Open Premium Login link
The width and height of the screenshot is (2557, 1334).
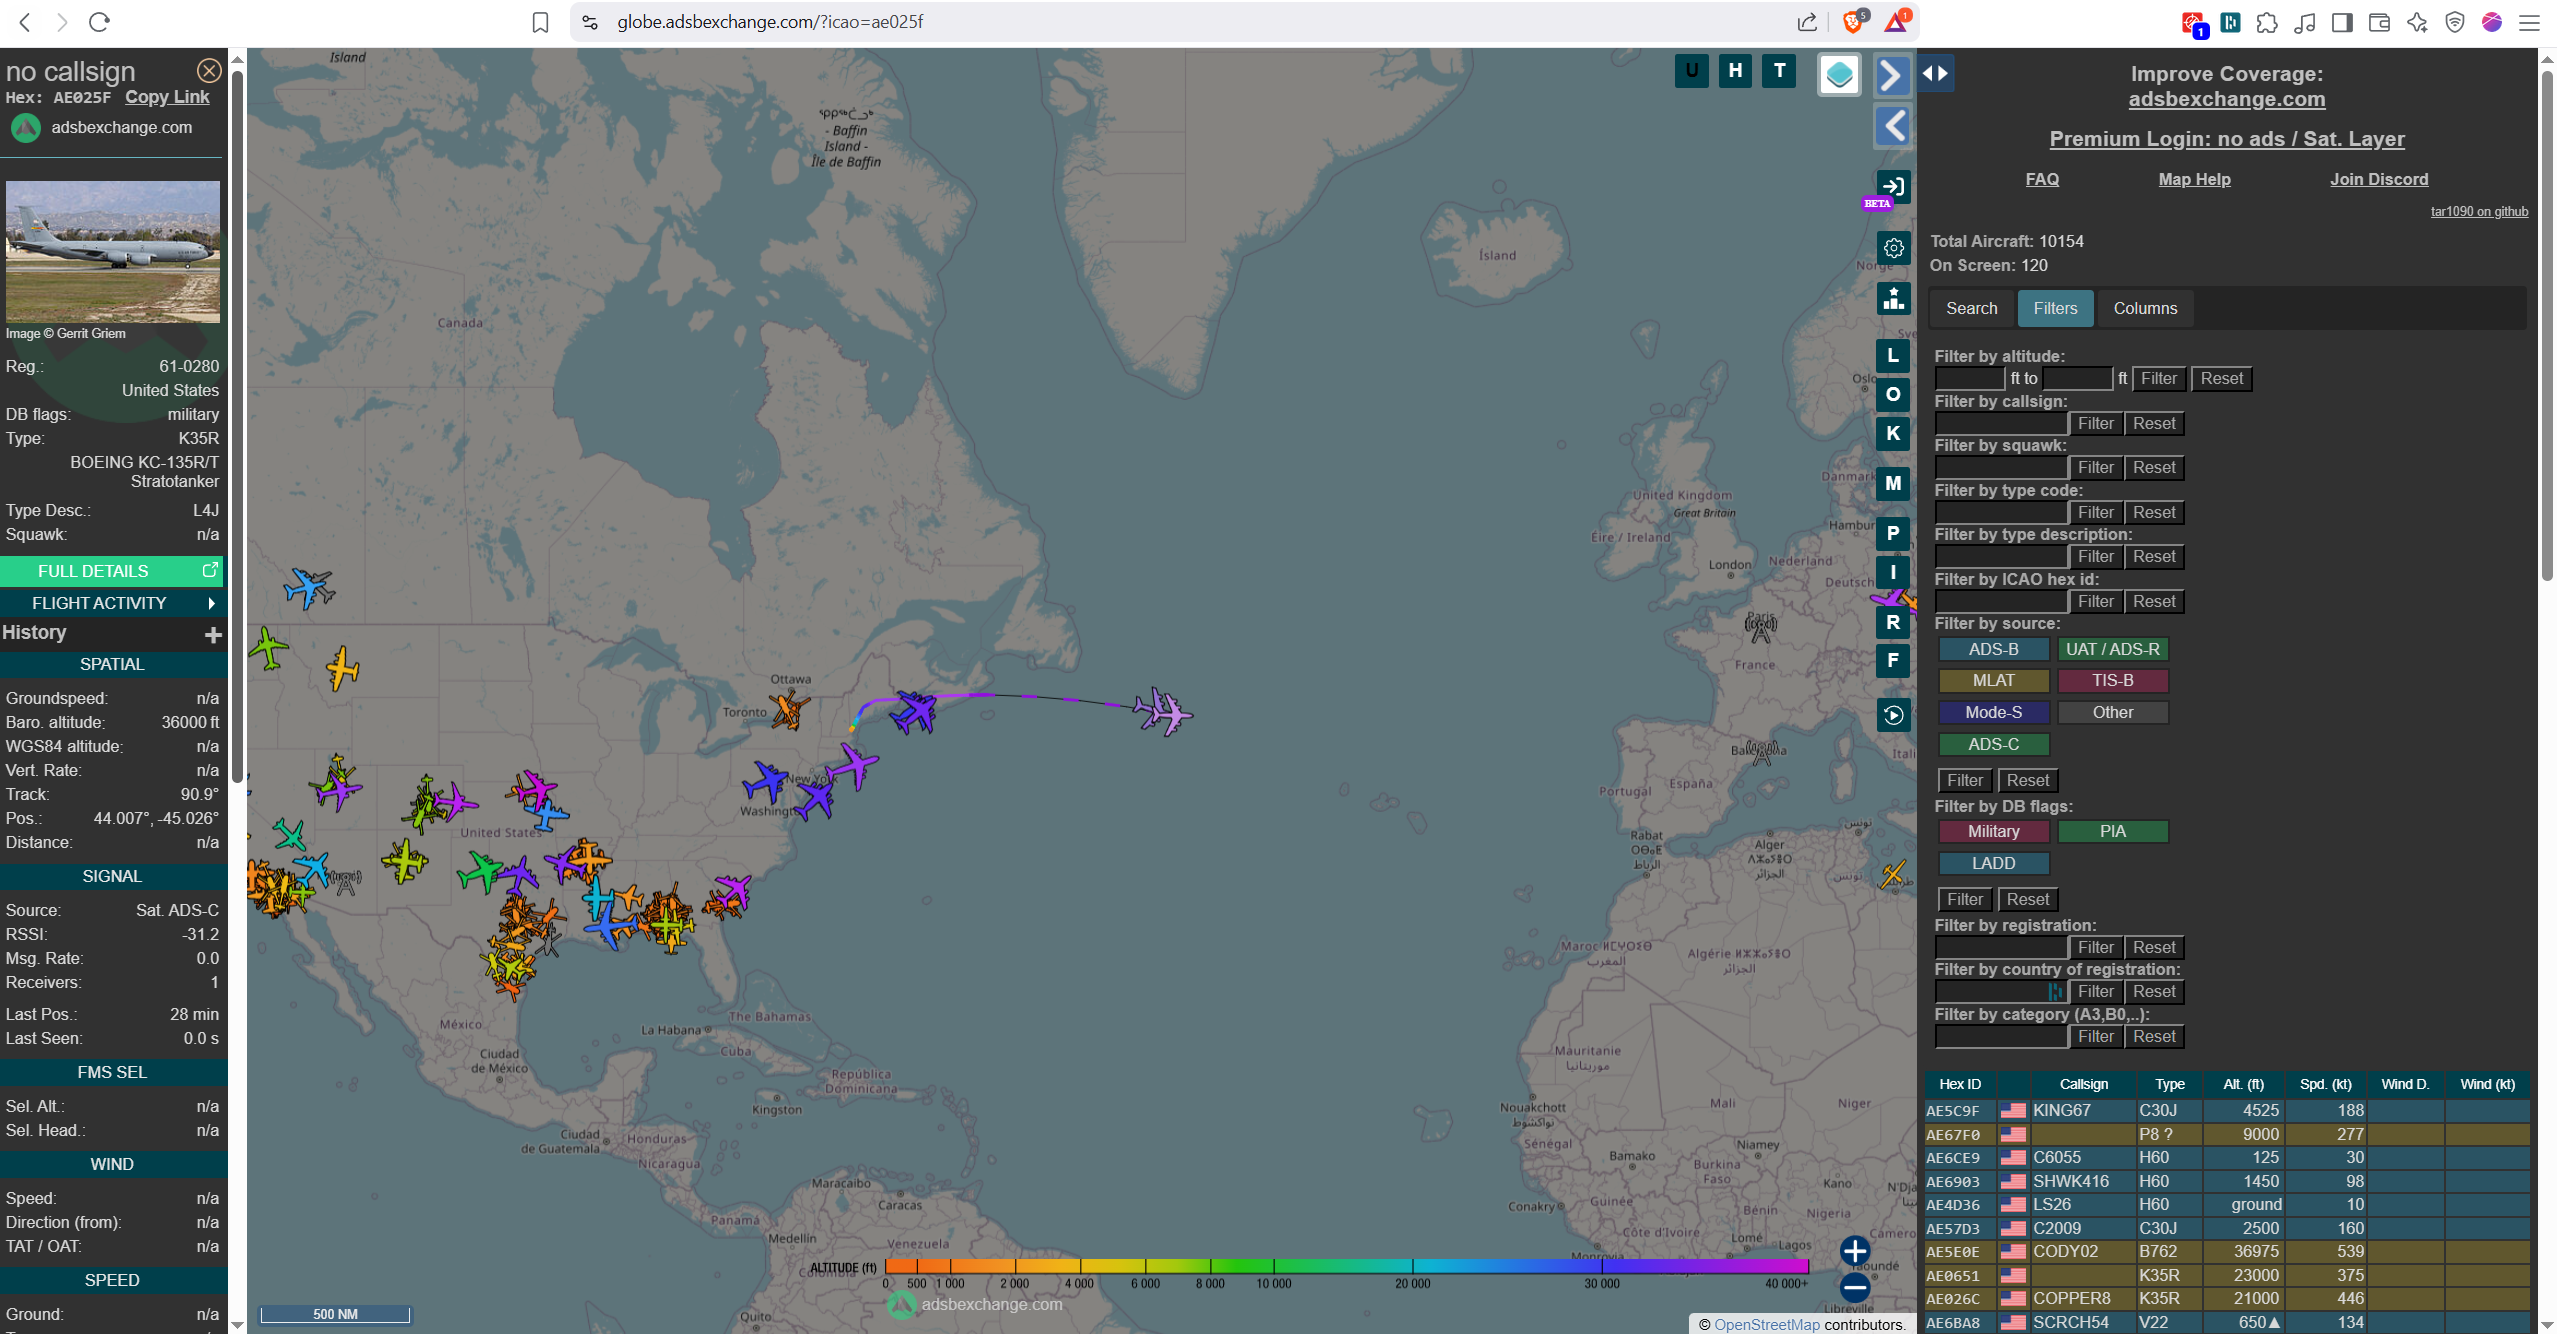[x=2227, y=139]
